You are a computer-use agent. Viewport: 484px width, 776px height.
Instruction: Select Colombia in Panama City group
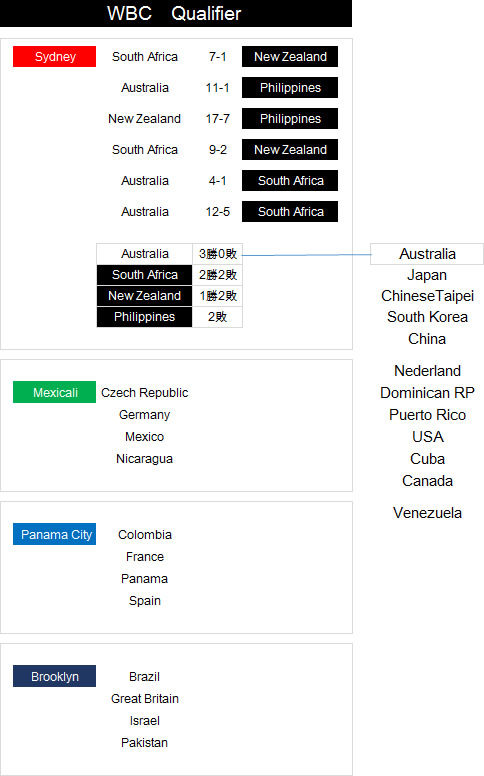(x=145, y=534)
